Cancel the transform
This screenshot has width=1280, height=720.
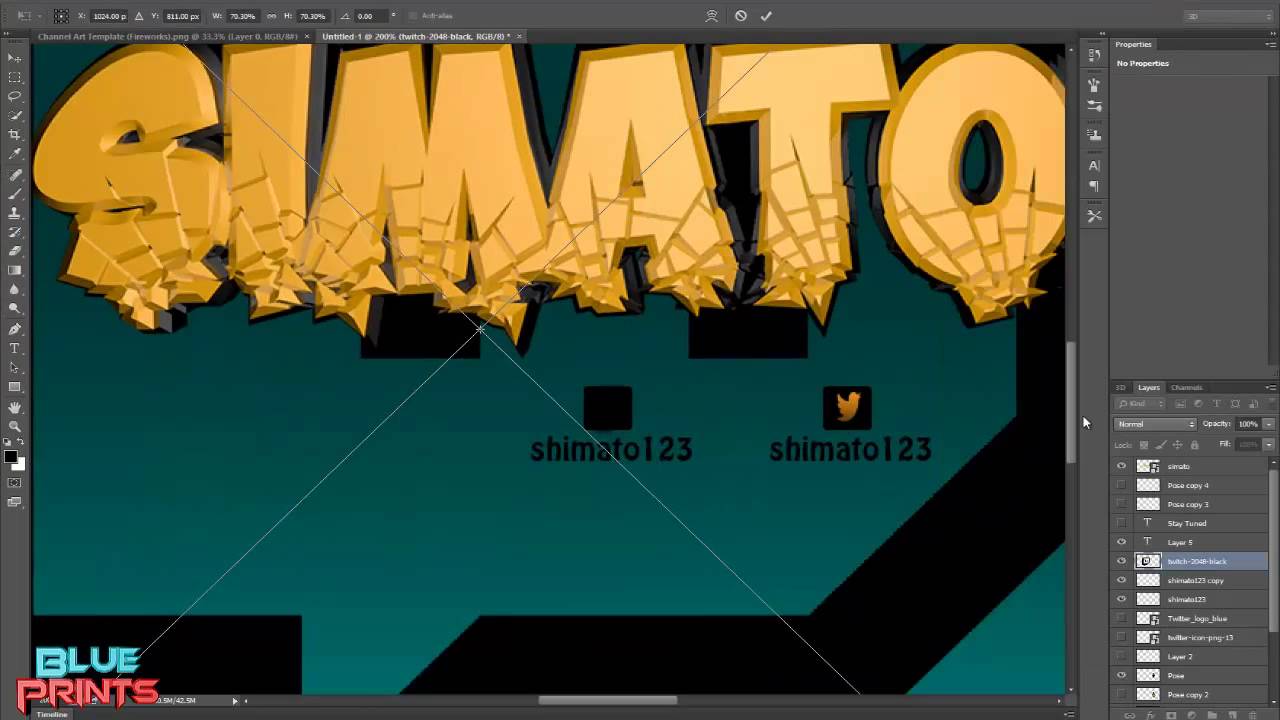pyautogui.click(x=740, y=16)
